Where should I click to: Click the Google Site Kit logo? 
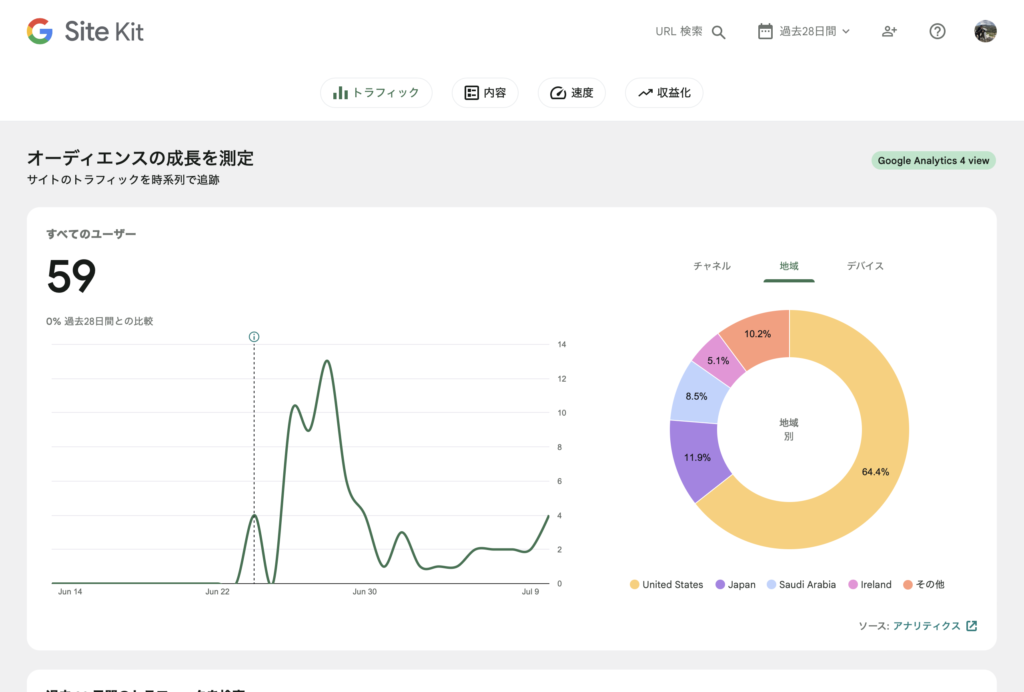[85, 31]
